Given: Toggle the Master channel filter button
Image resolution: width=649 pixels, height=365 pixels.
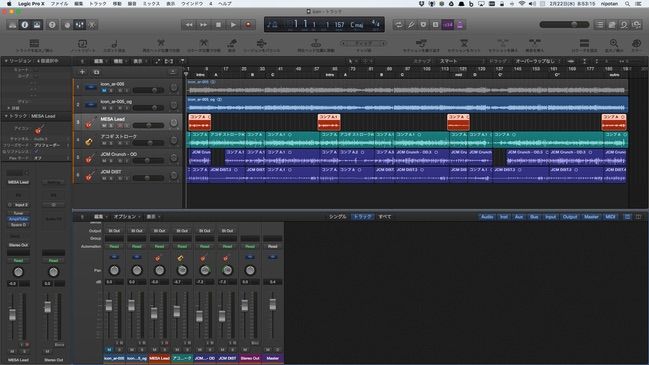Looking at the screenshot, I should 591,217.
